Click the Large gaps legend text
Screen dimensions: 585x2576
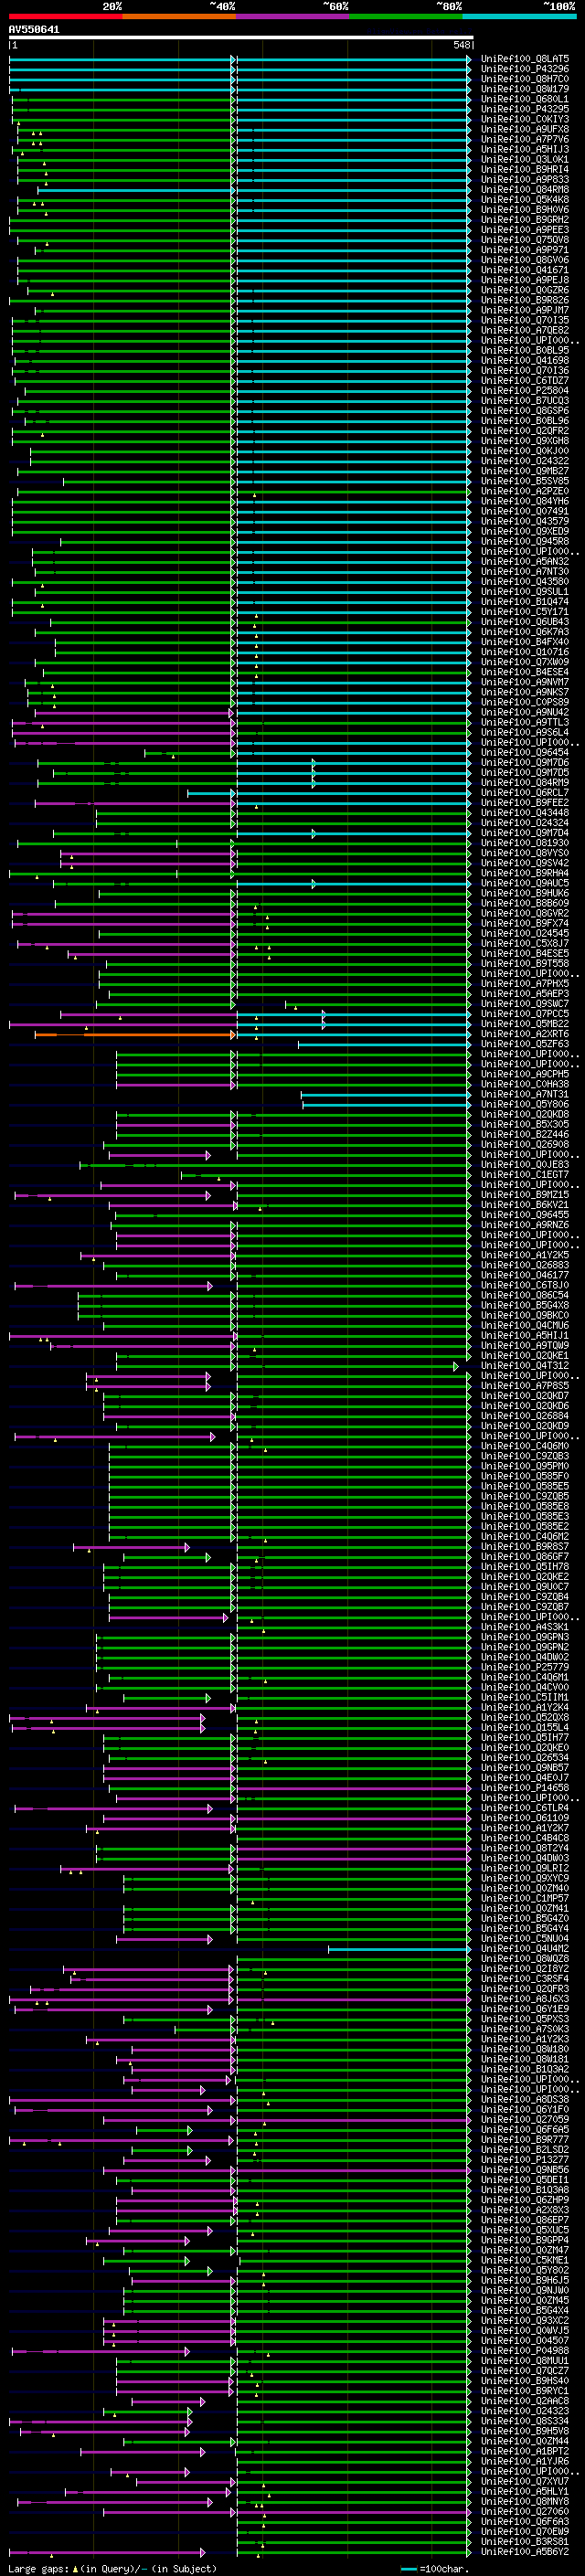click(x=112, y=2568)
